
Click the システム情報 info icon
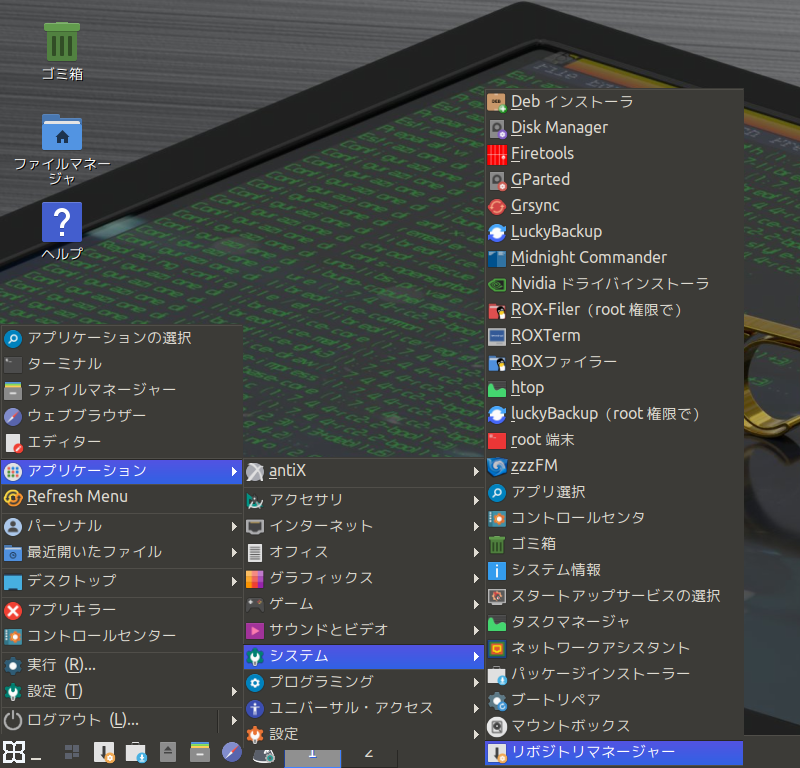496,570
